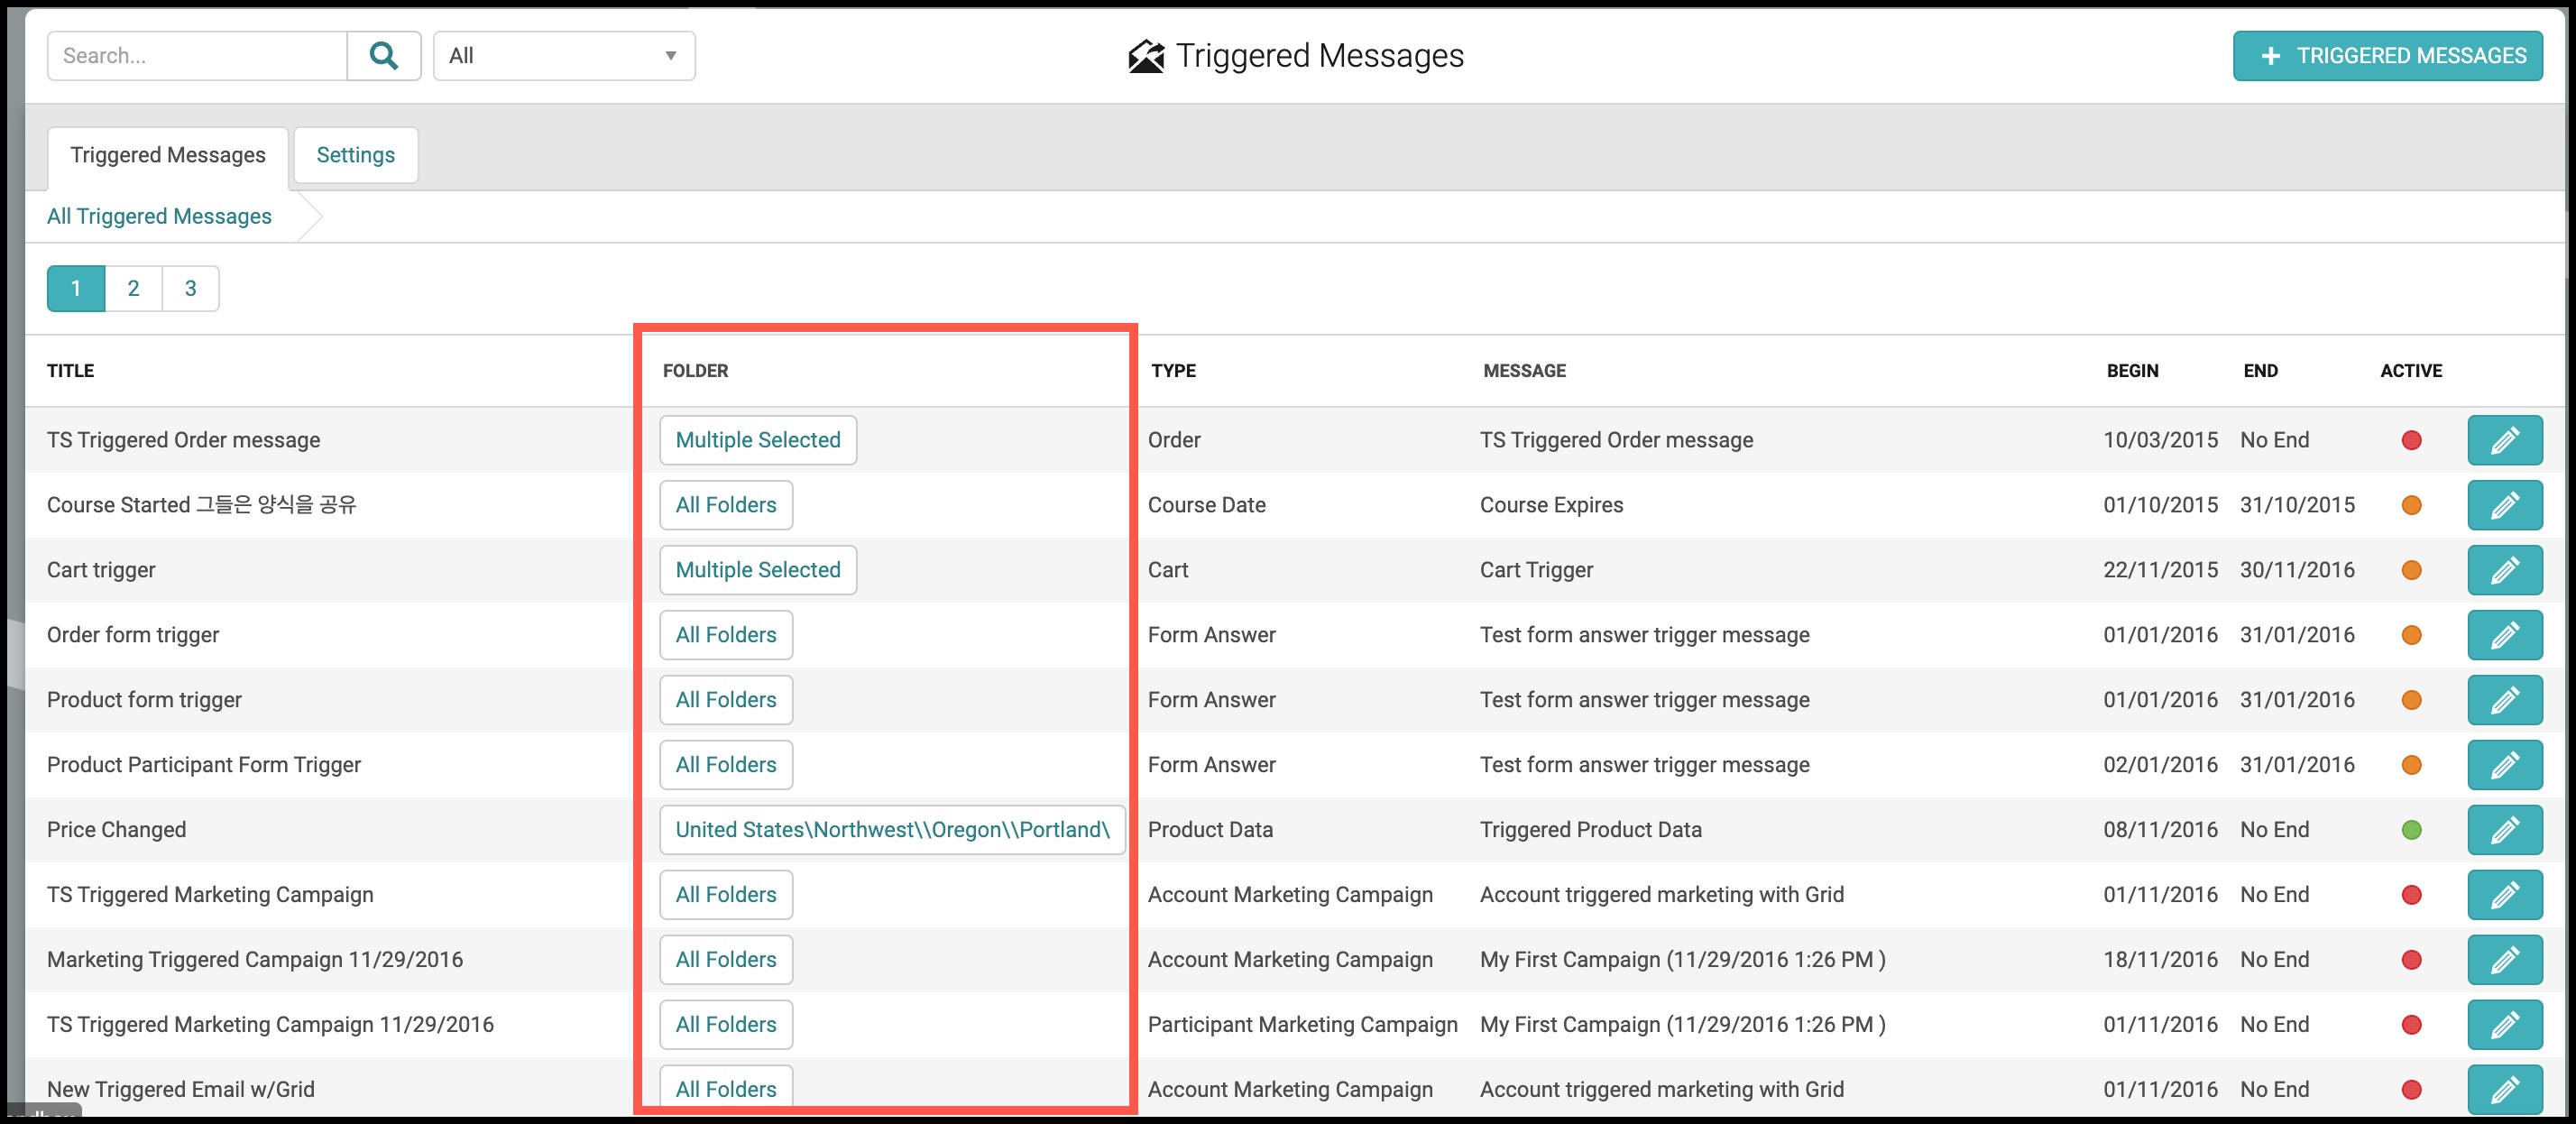Click the ACTIVE column header
The height and width of the screenshot is (1124, 2576).
(x=2410, y=371)
